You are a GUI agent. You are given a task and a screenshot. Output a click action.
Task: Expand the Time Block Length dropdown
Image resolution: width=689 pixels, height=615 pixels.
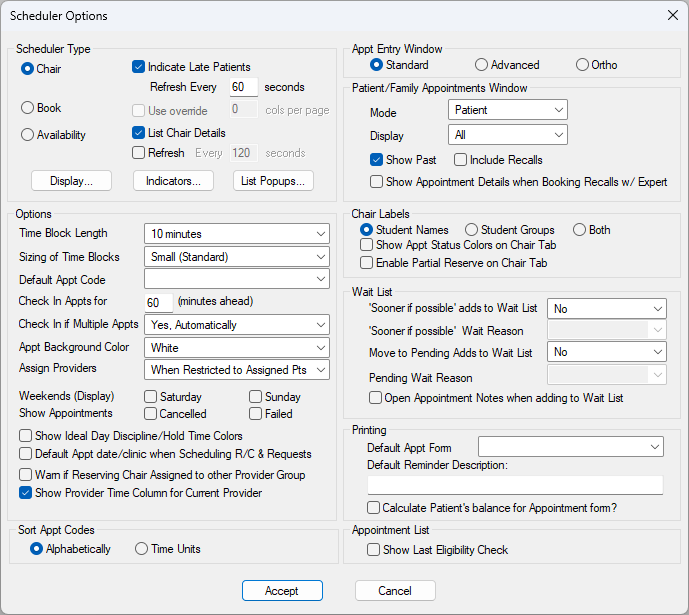tap(237, 234)
